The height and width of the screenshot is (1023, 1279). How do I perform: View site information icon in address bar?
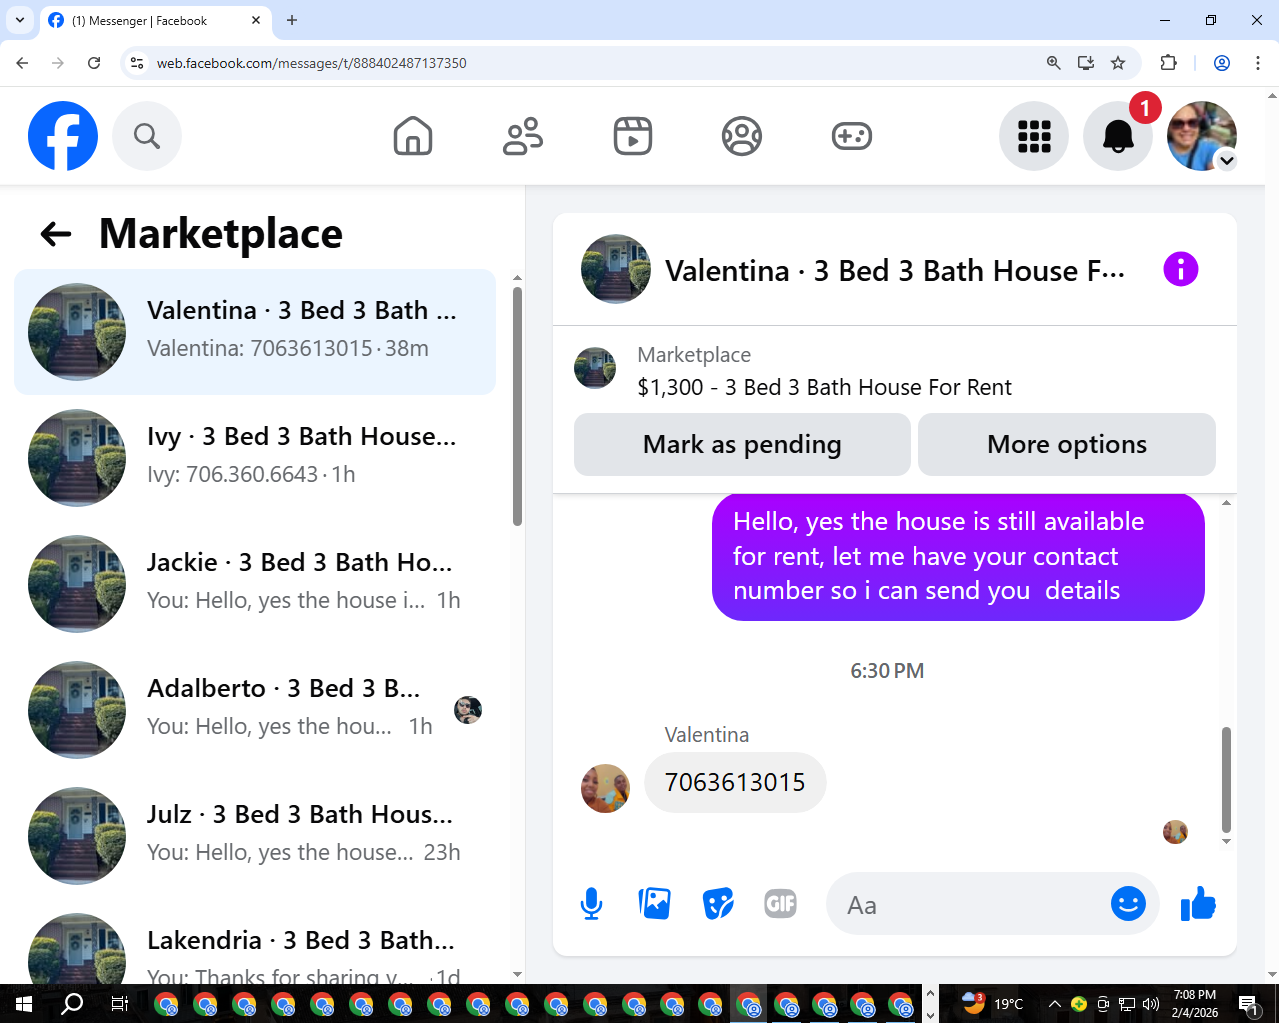138,63
